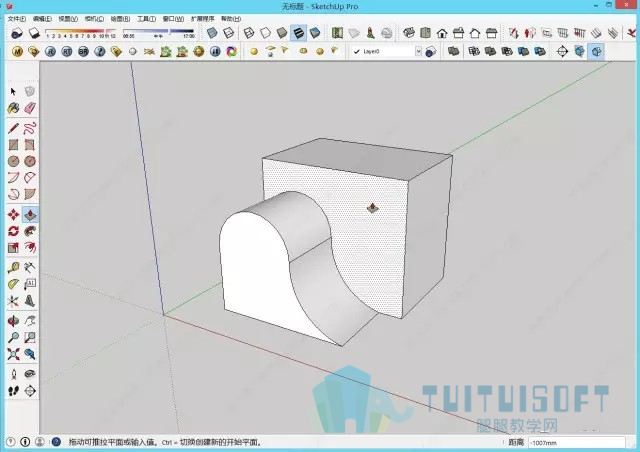Open the 帮助(H) menu
The height and width of the screenshot is (452, 640).
(x=231, y=19)
